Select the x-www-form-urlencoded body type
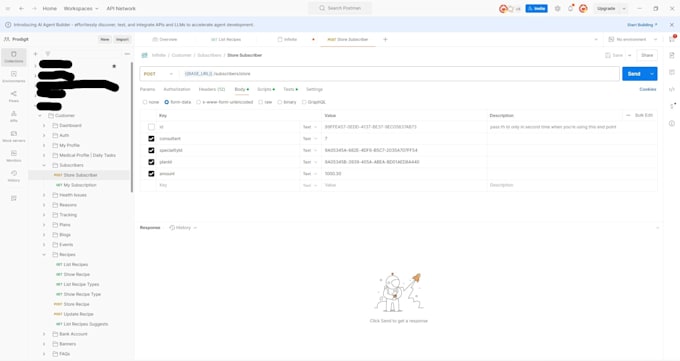680x361 pixels. point(199,102)
